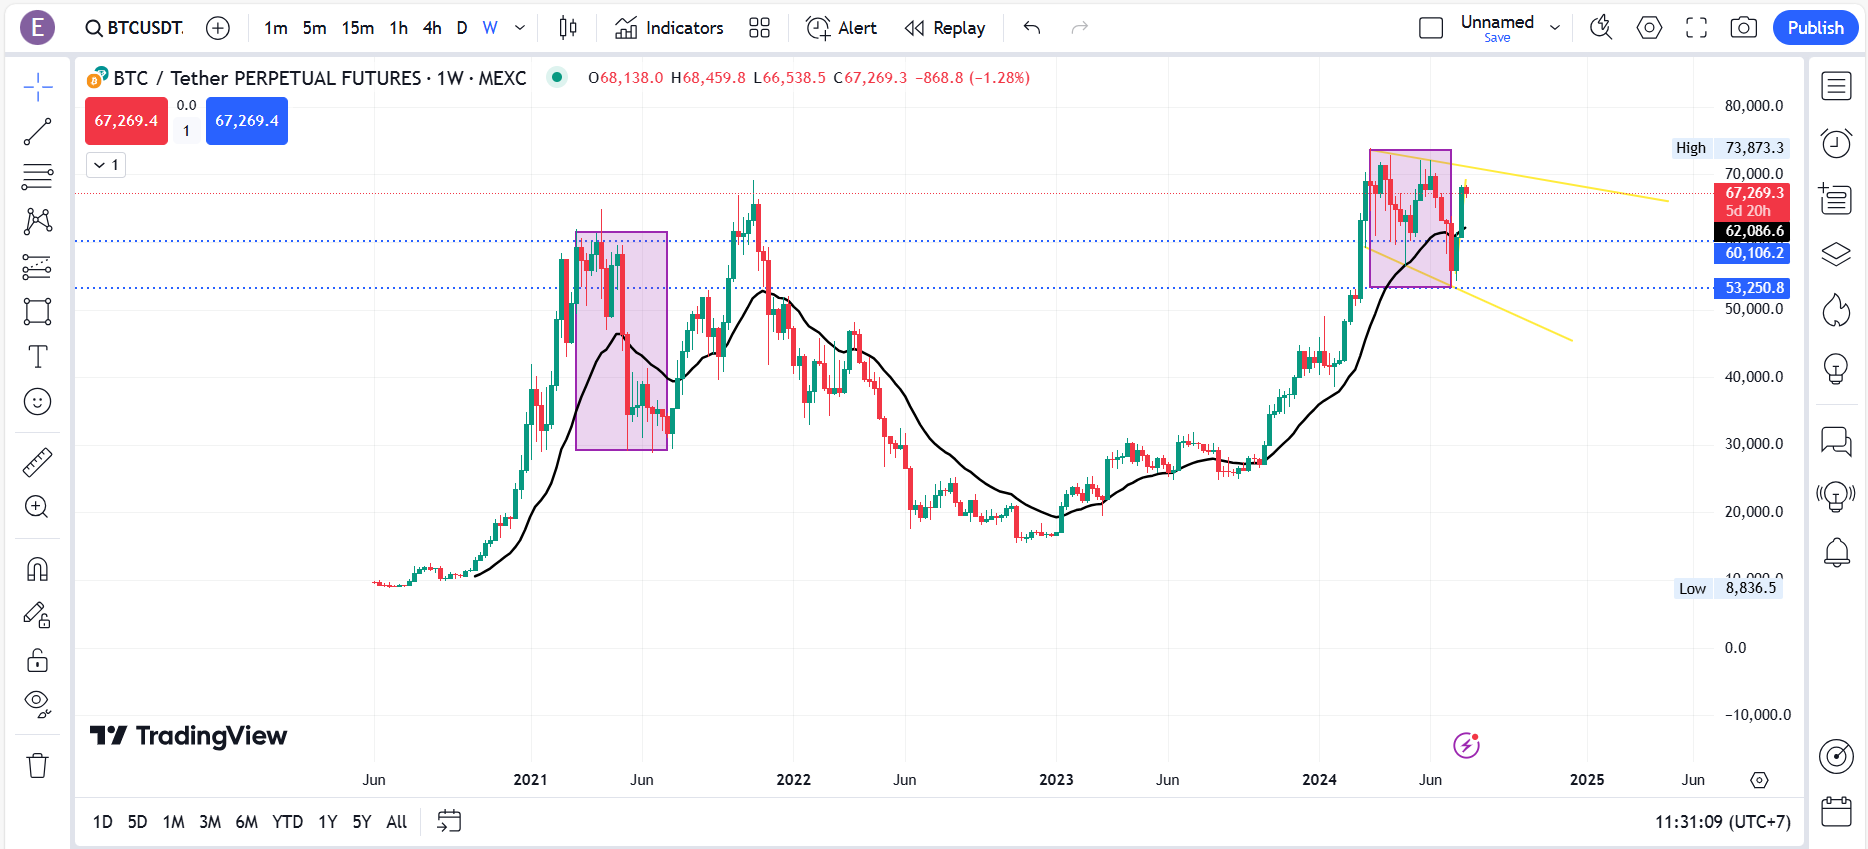Select the trend line drawing tool

coord(38,132)
